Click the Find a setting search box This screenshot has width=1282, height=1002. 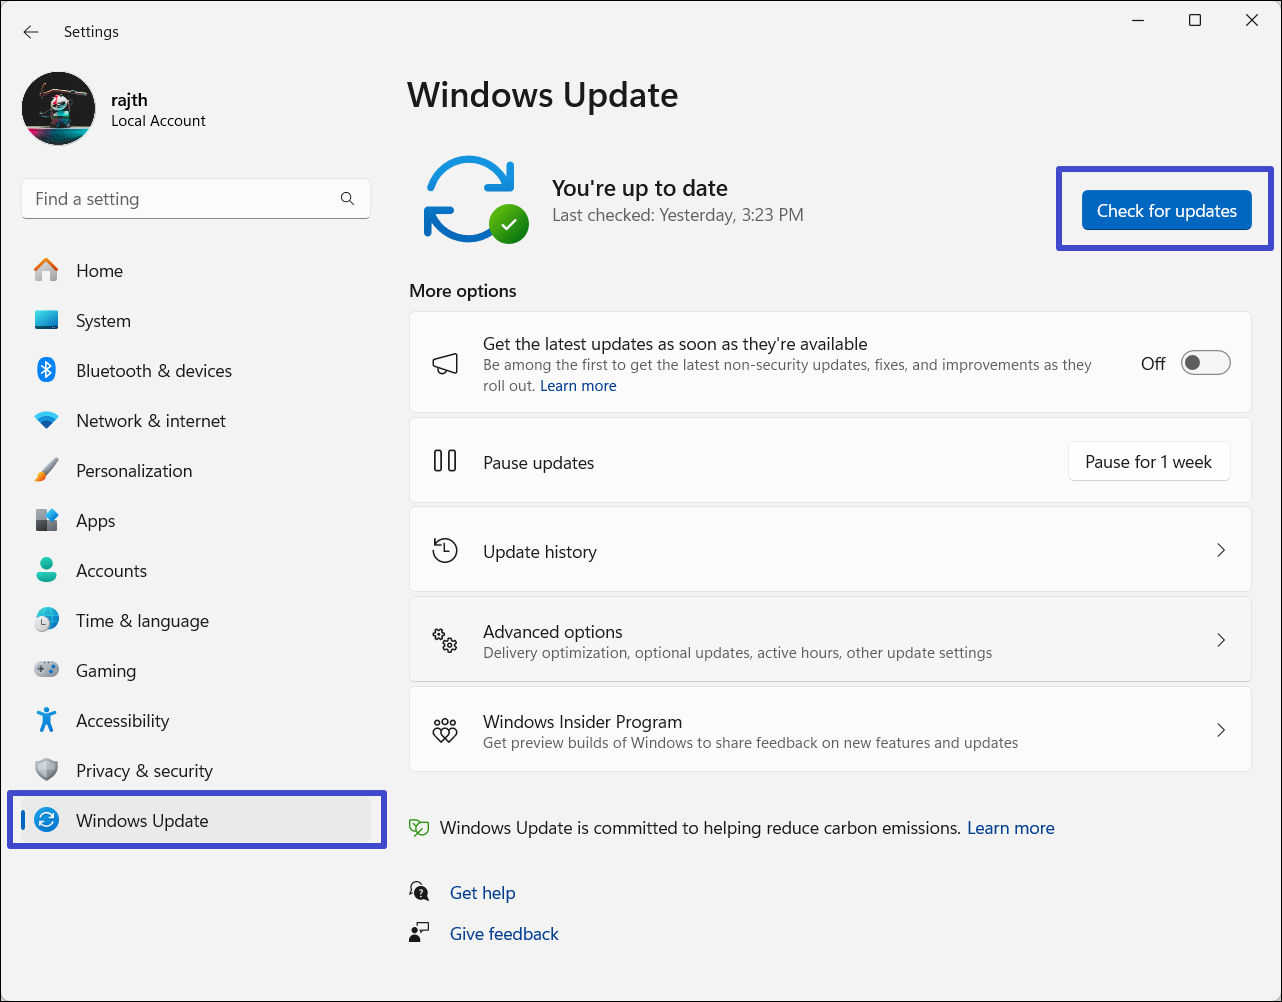tap(180, 199)
